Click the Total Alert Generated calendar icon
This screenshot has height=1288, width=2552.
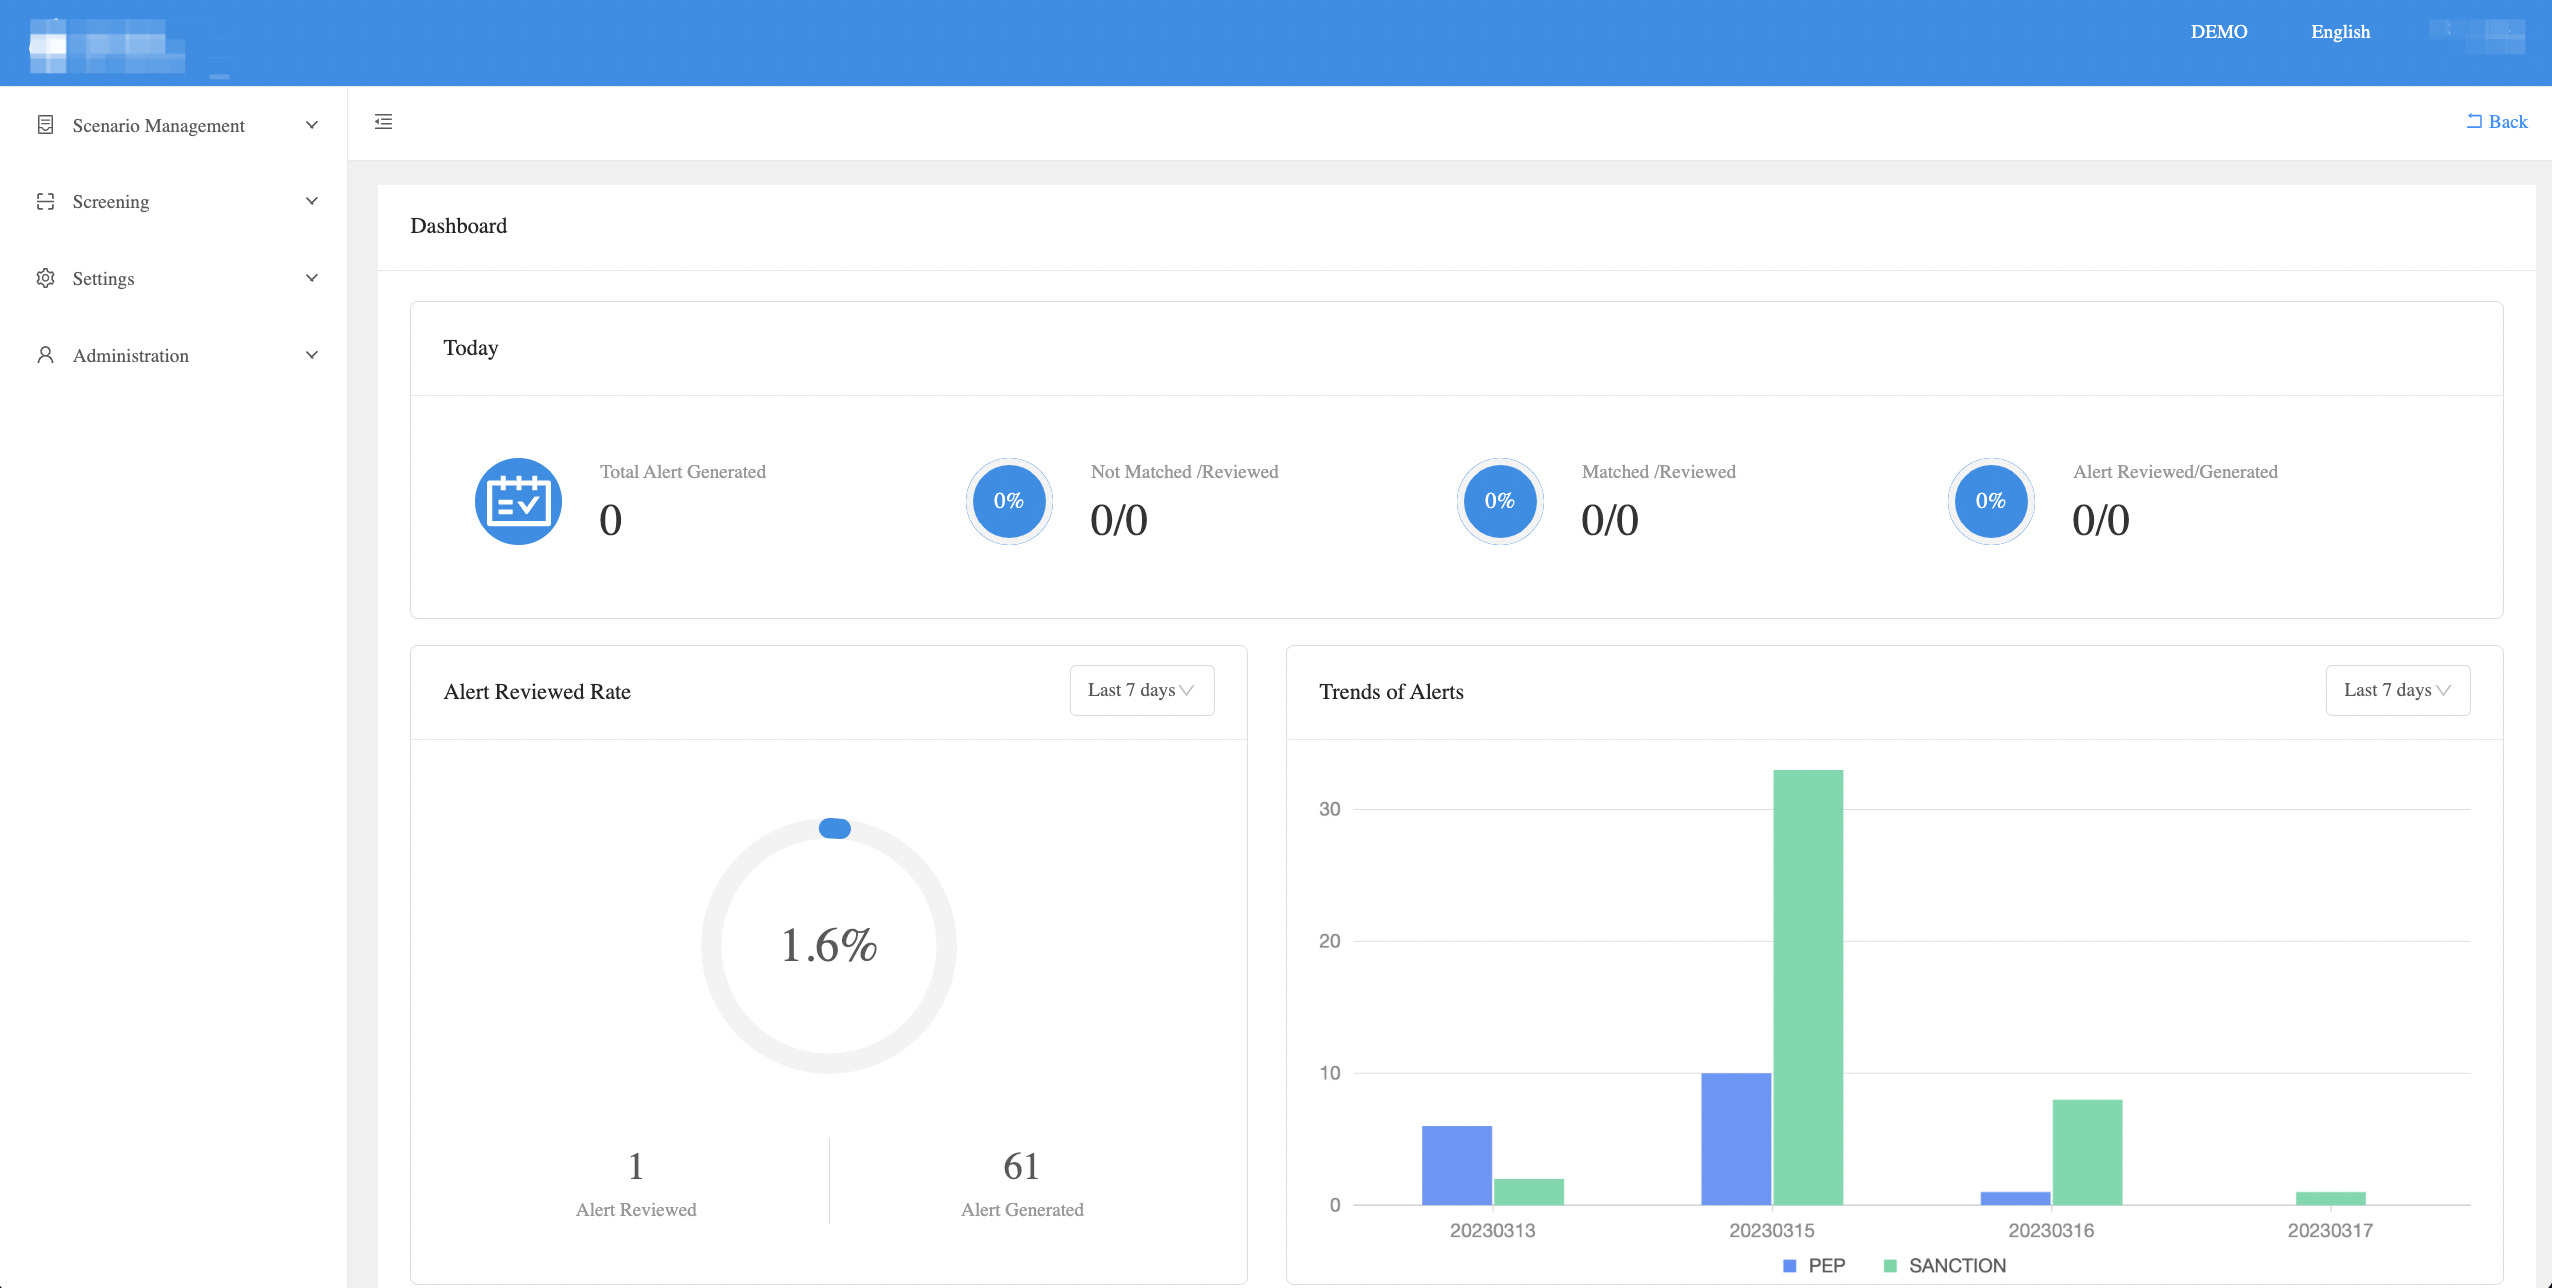point(517,501)
